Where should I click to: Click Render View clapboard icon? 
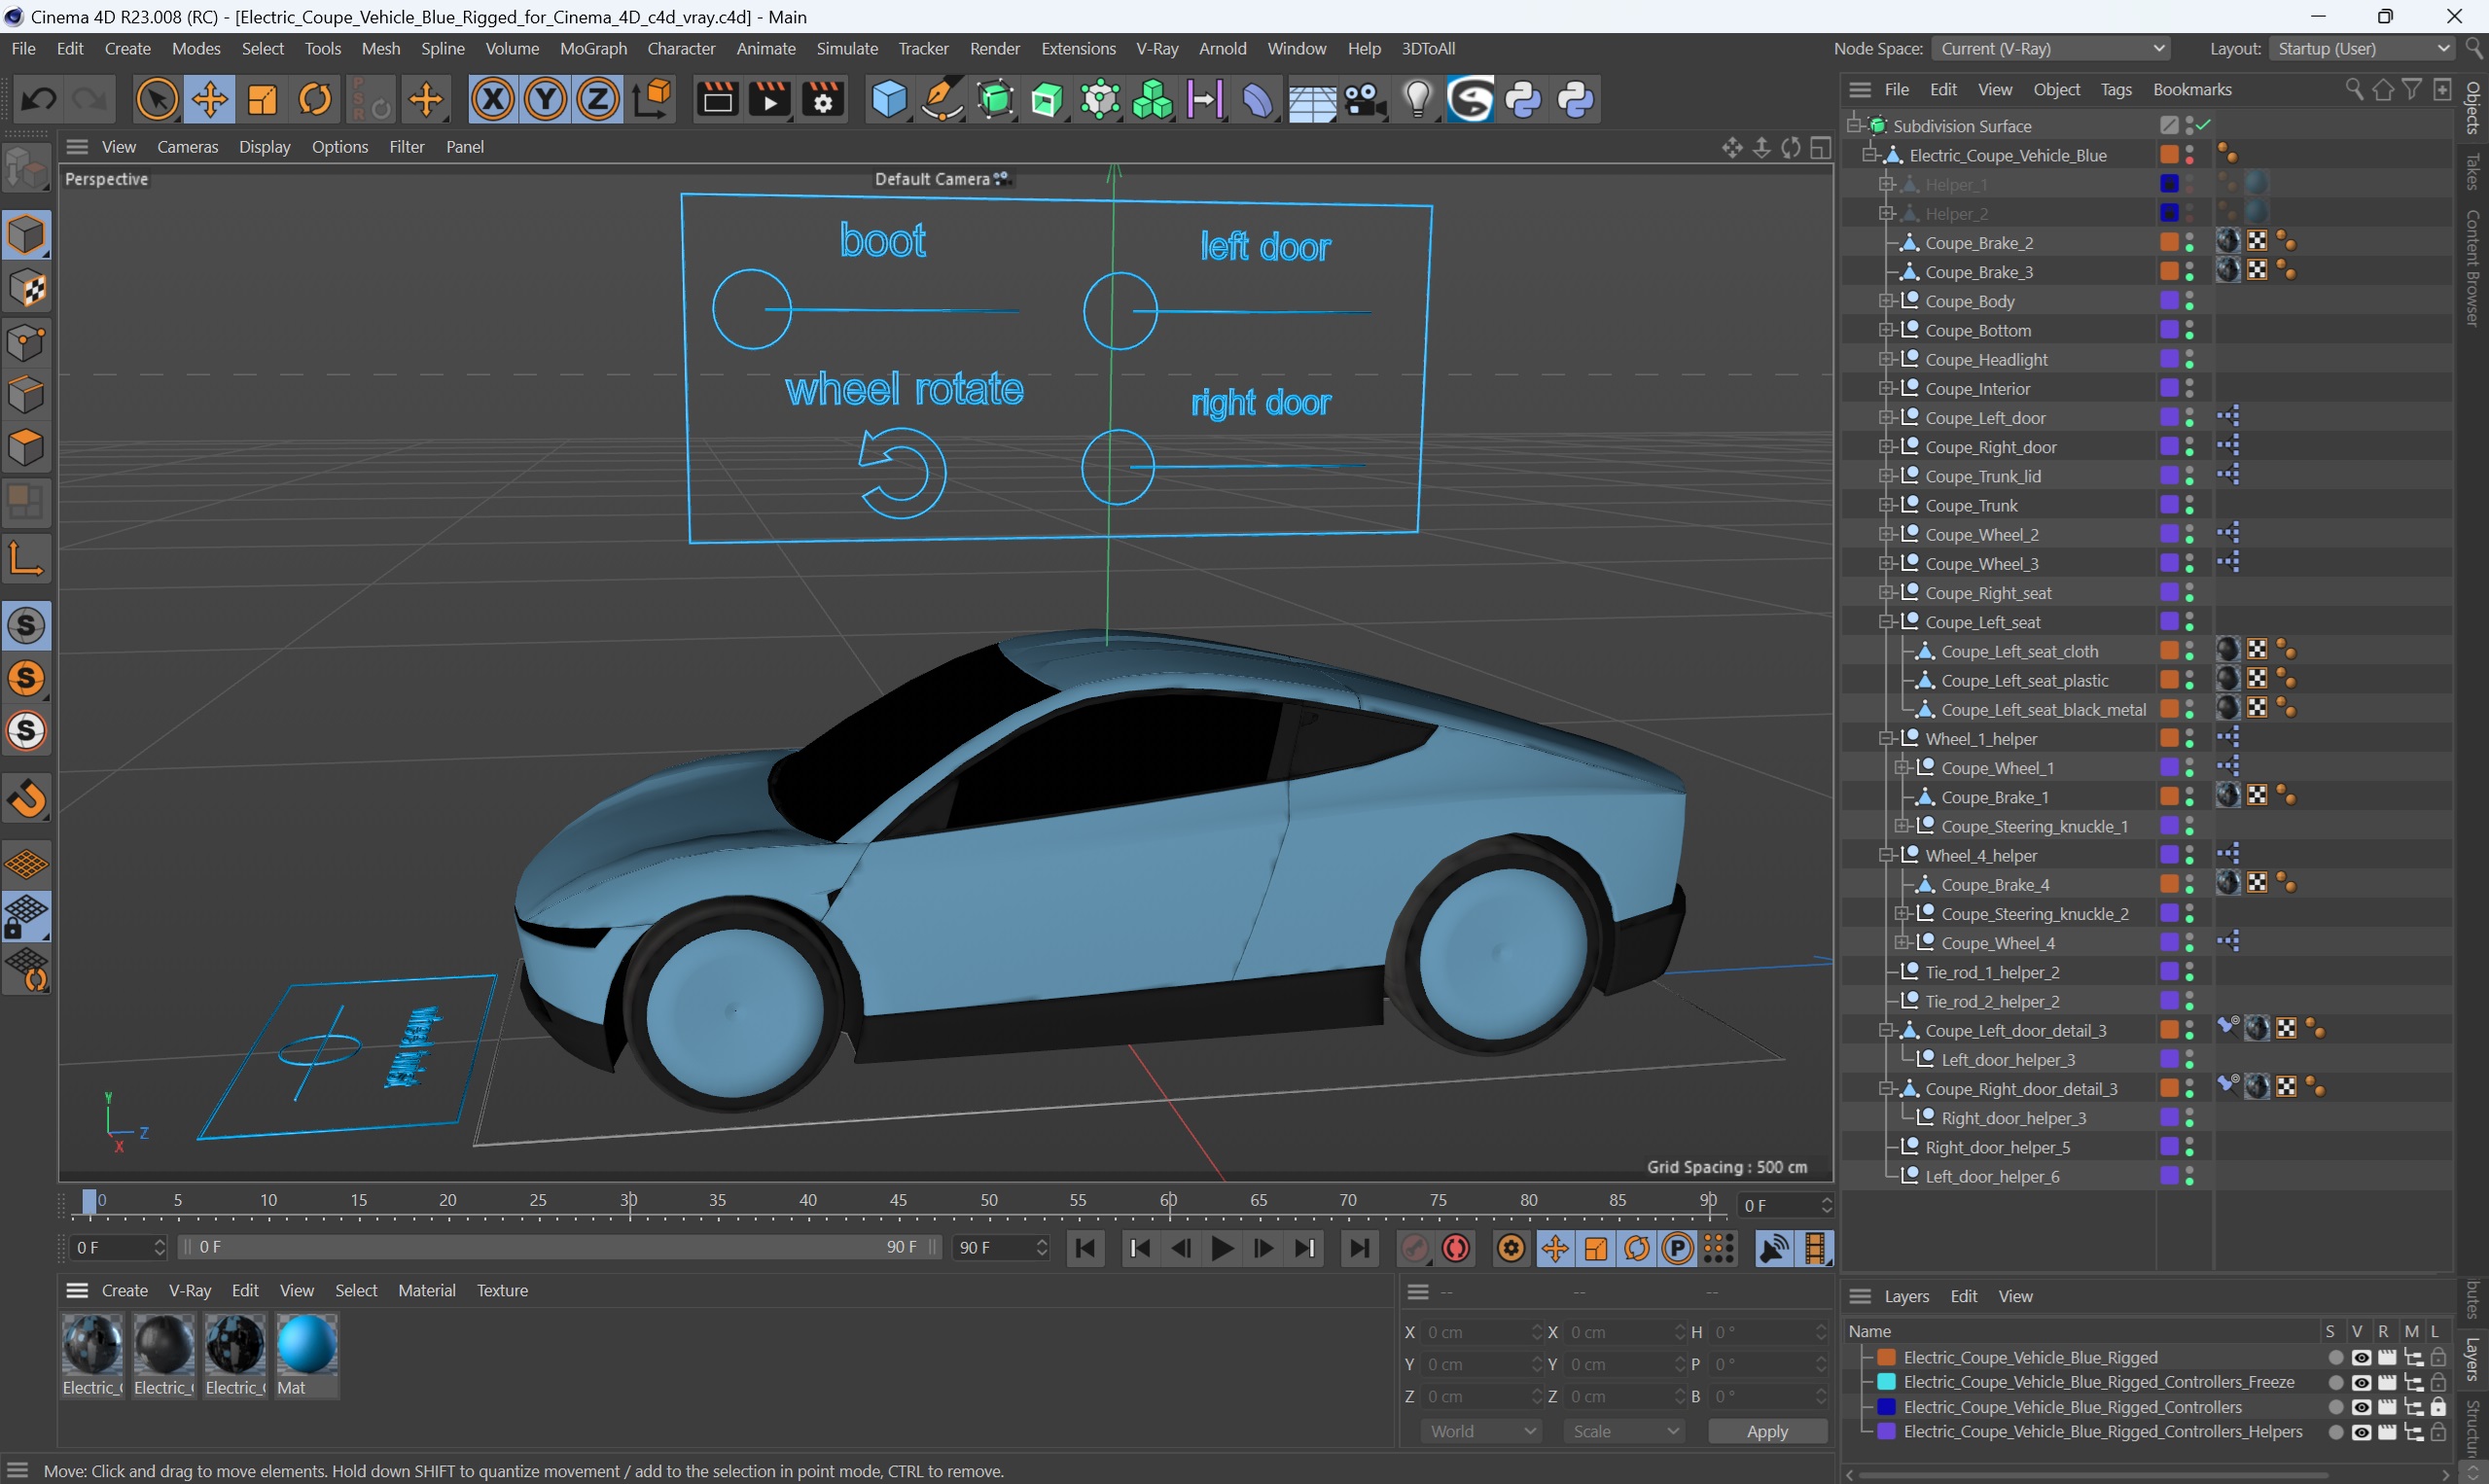717,99
